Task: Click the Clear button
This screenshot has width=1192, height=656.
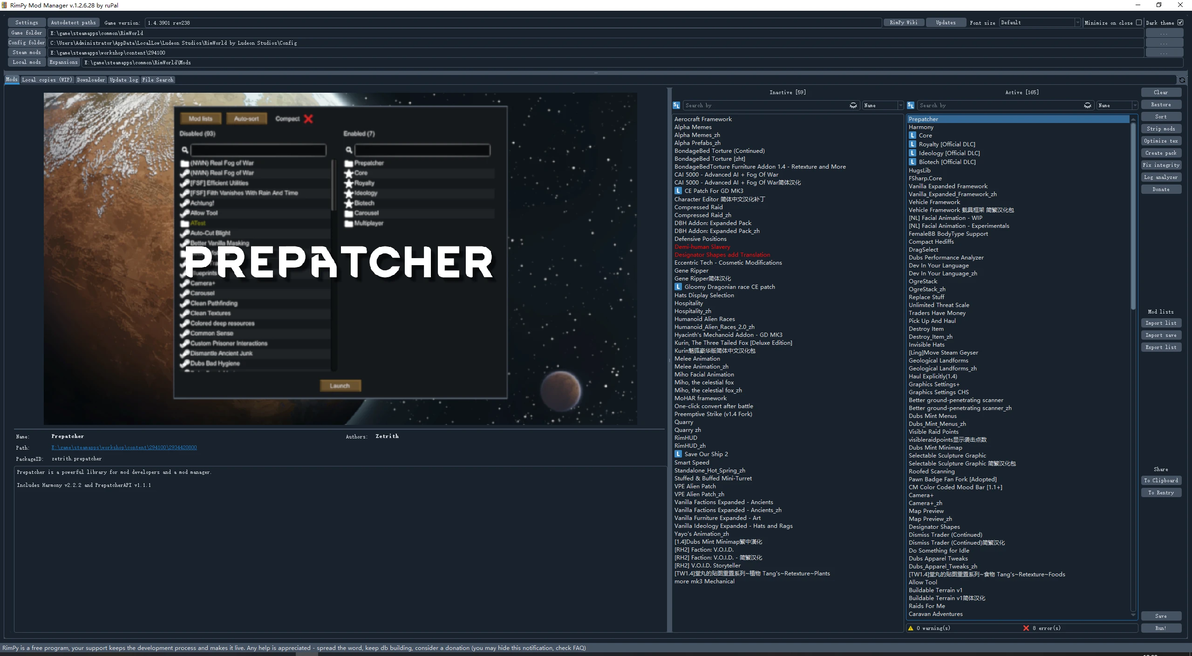Action: (x=1161, y=93)
